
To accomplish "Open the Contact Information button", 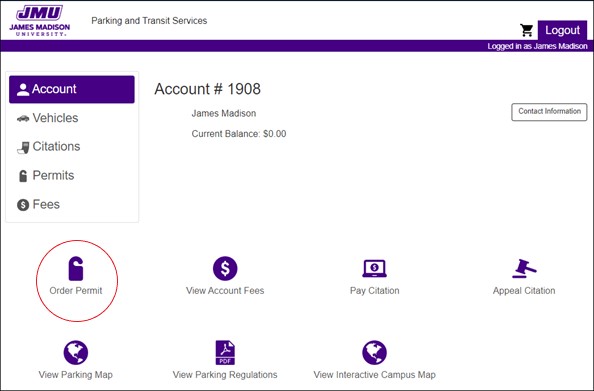I will [x=549, y=112].
